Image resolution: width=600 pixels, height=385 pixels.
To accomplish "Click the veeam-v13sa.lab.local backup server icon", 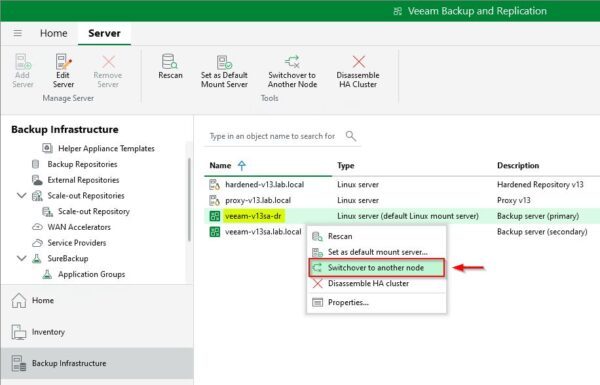I will [x=214, y=232].
